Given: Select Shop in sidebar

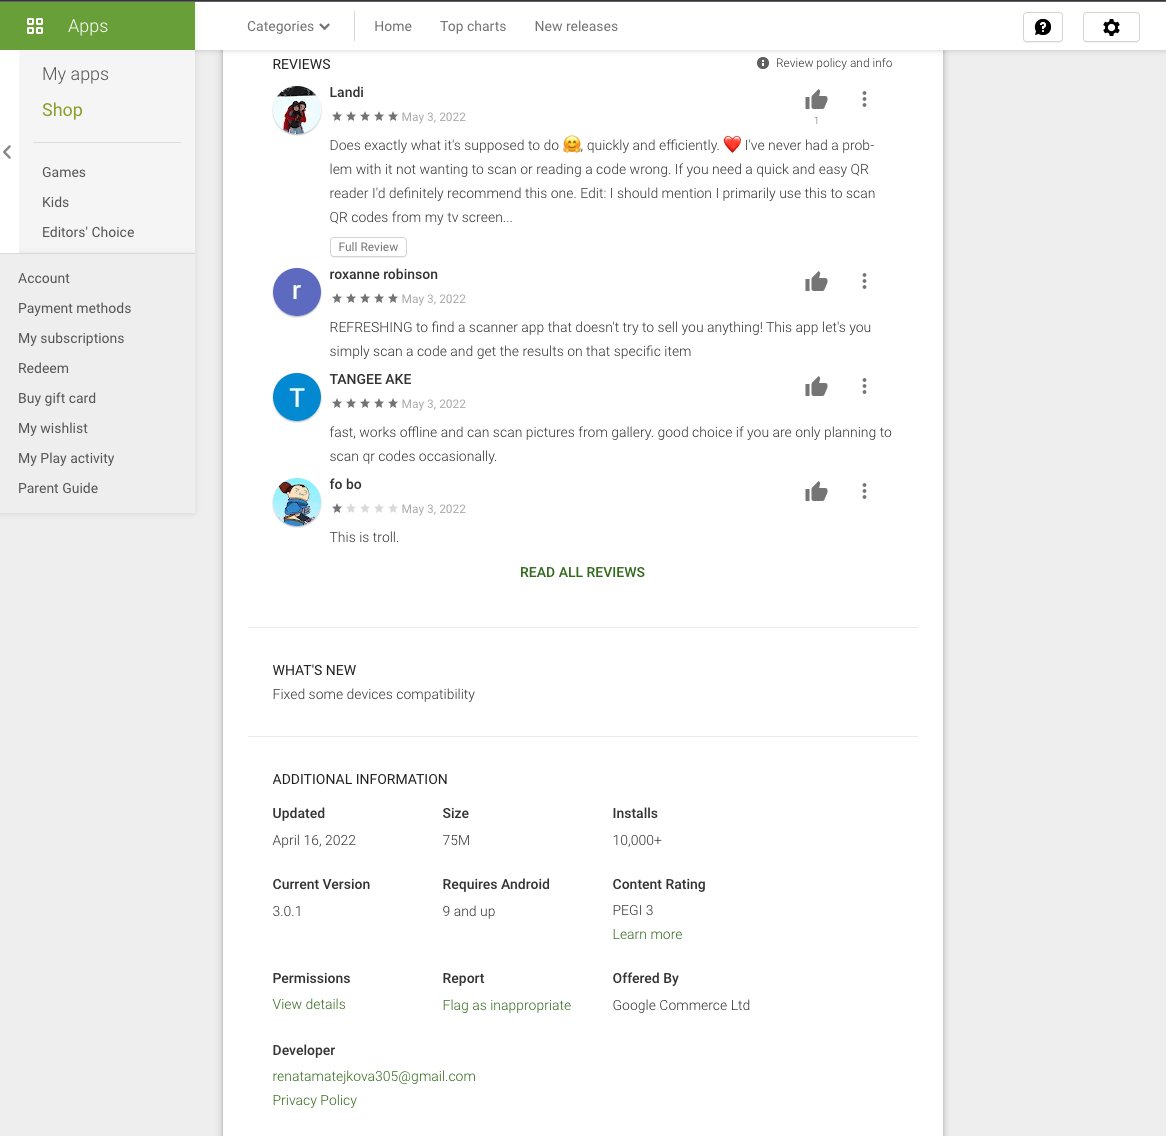Looking at the screenshot, I should [62, 110].
